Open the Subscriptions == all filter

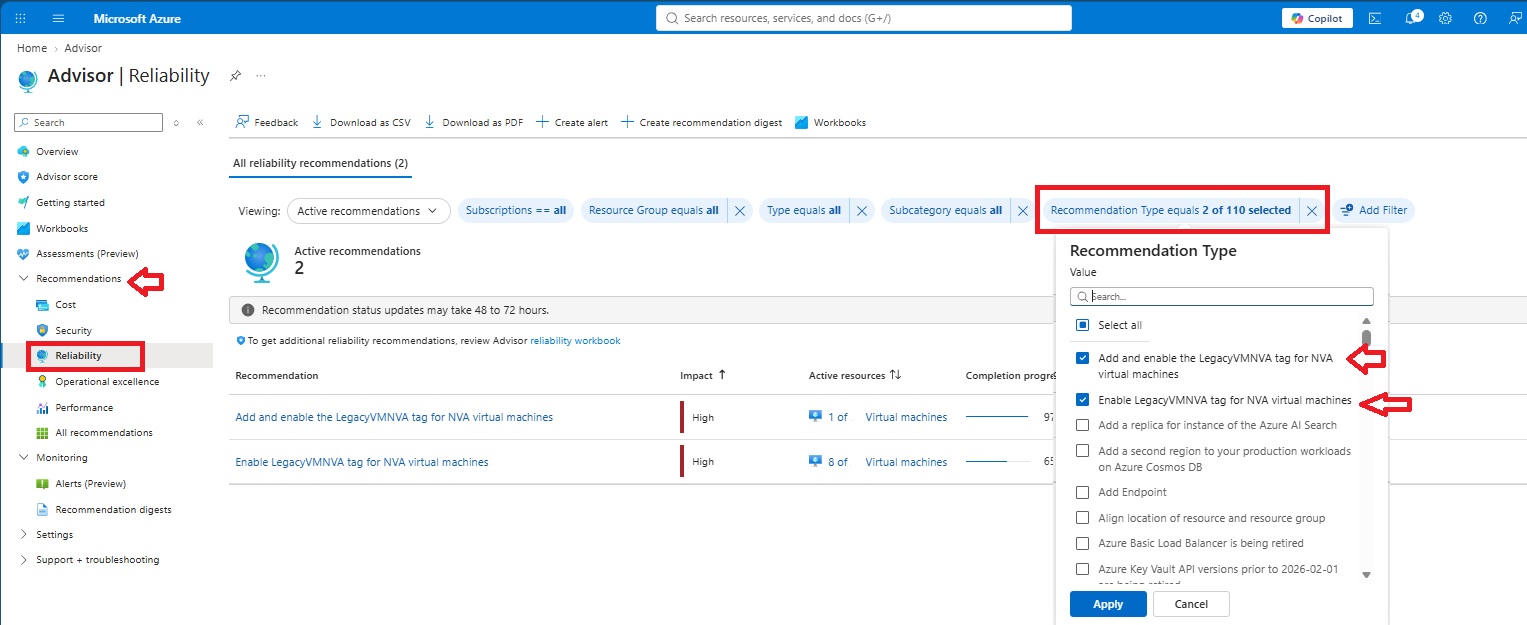pos(516,211)
